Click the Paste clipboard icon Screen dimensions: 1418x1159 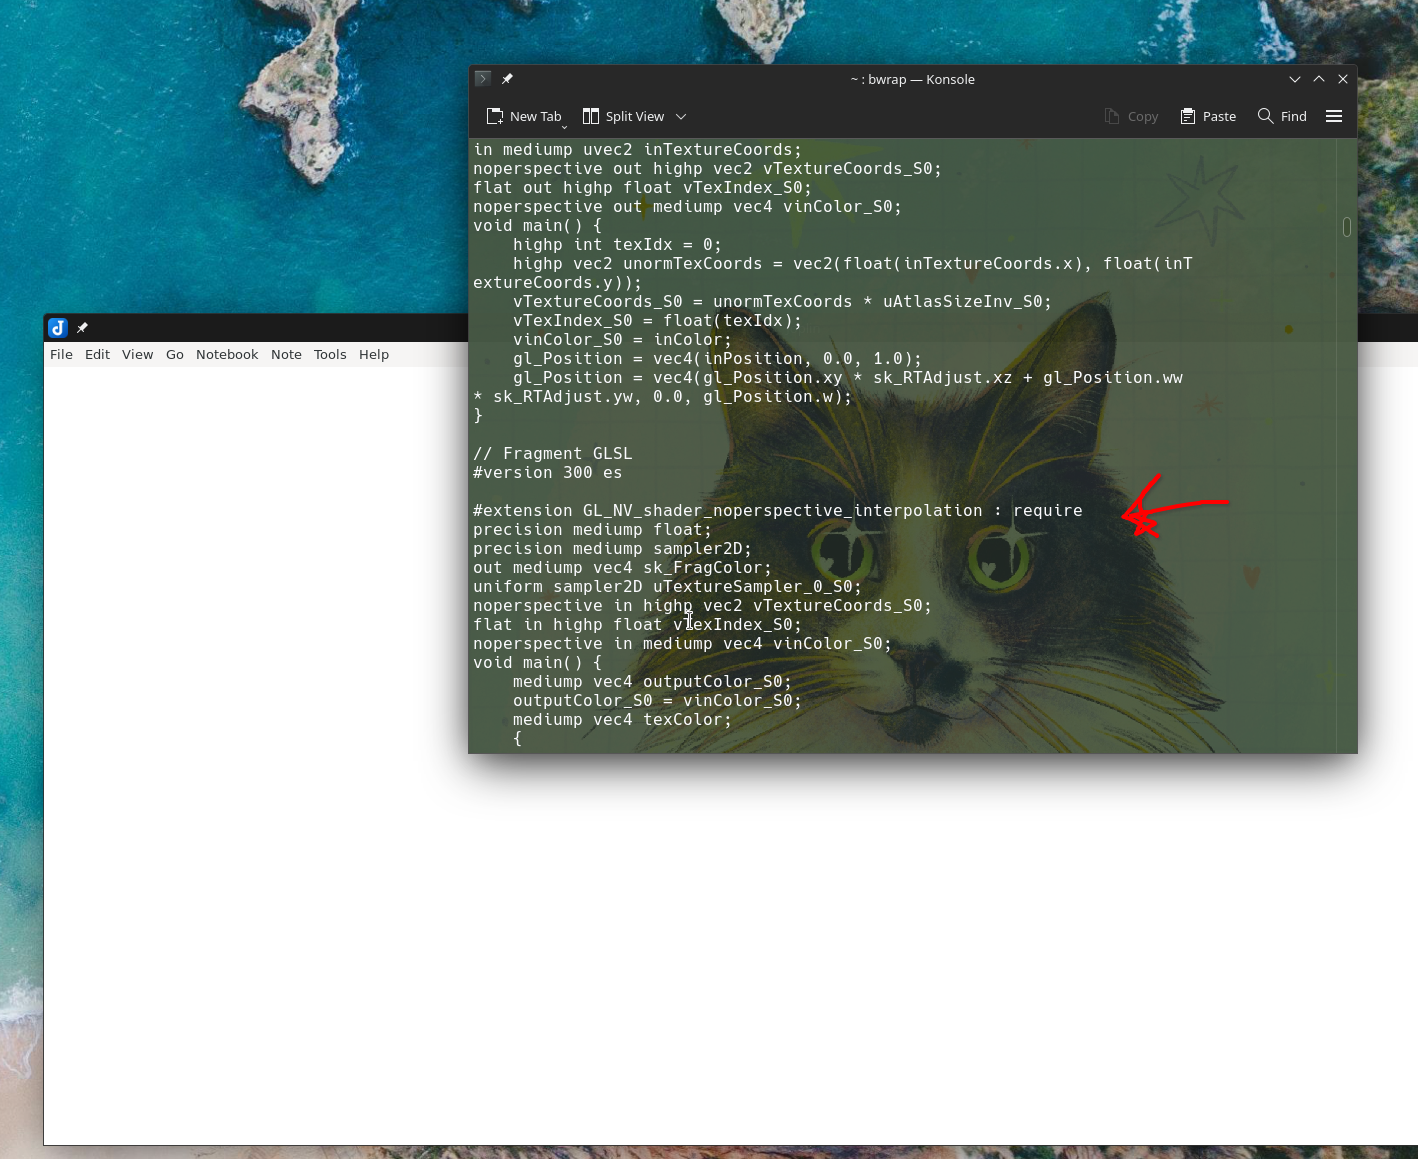click(x=1188, y=116)
